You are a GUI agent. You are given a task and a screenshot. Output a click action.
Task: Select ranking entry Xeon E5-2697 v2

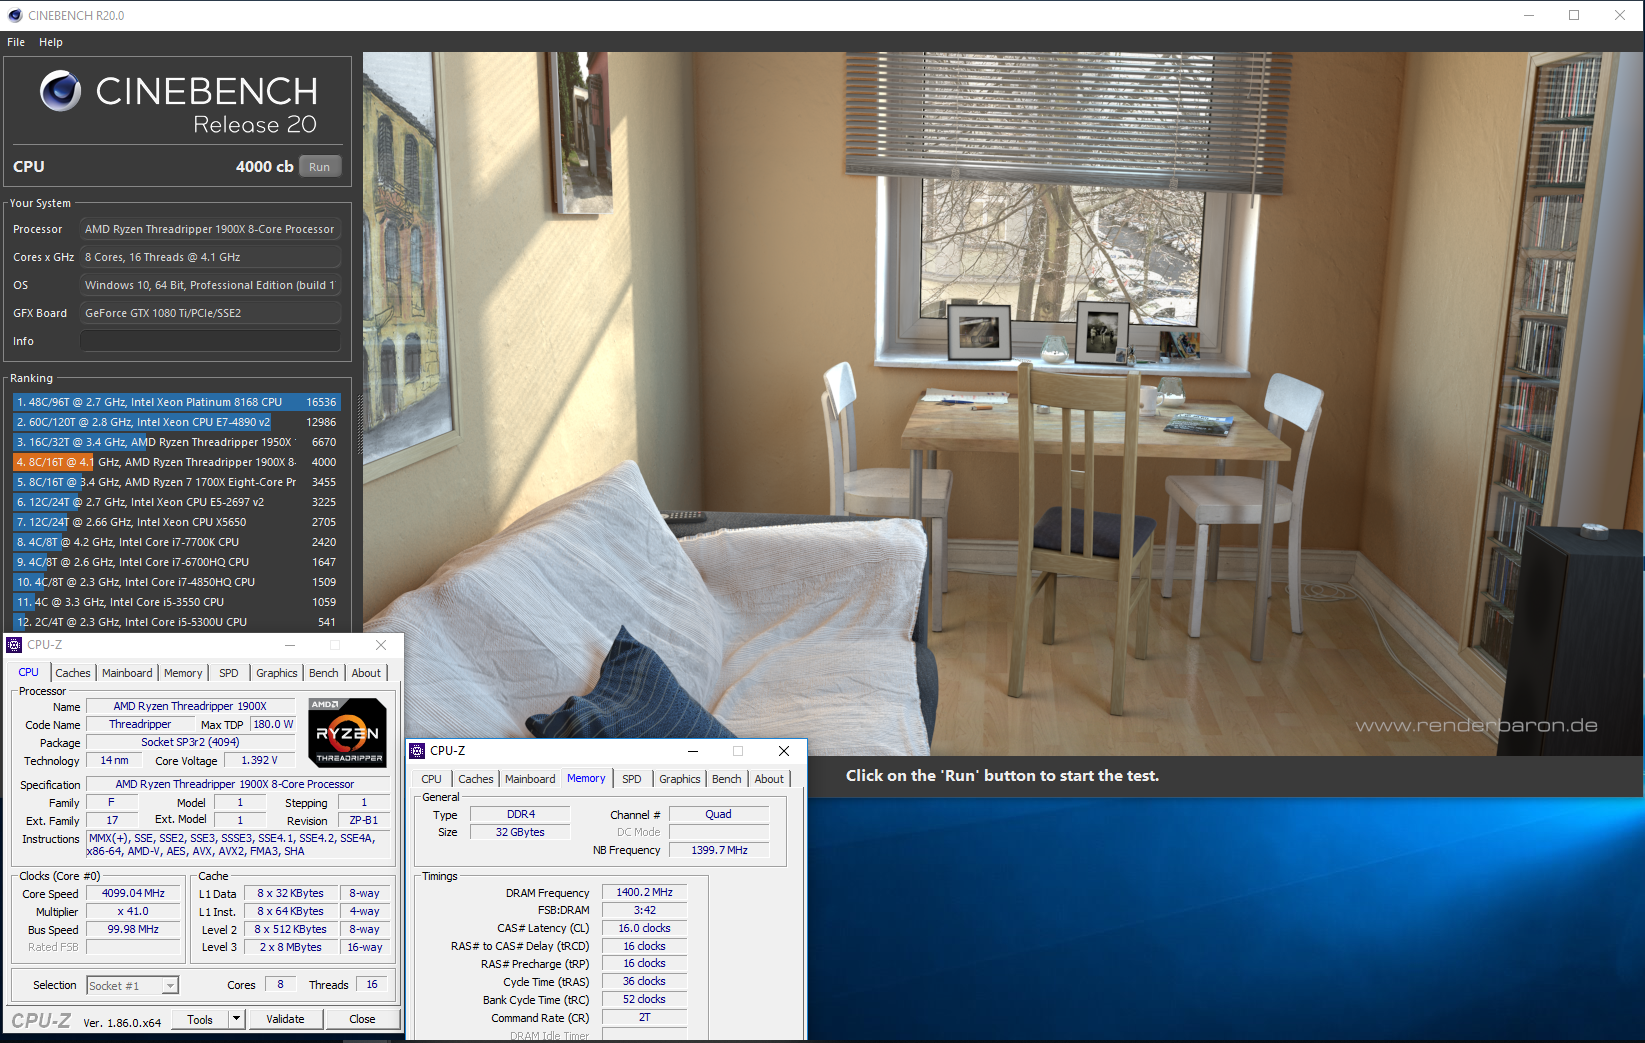pyautogui.click(x=177, y=502)
